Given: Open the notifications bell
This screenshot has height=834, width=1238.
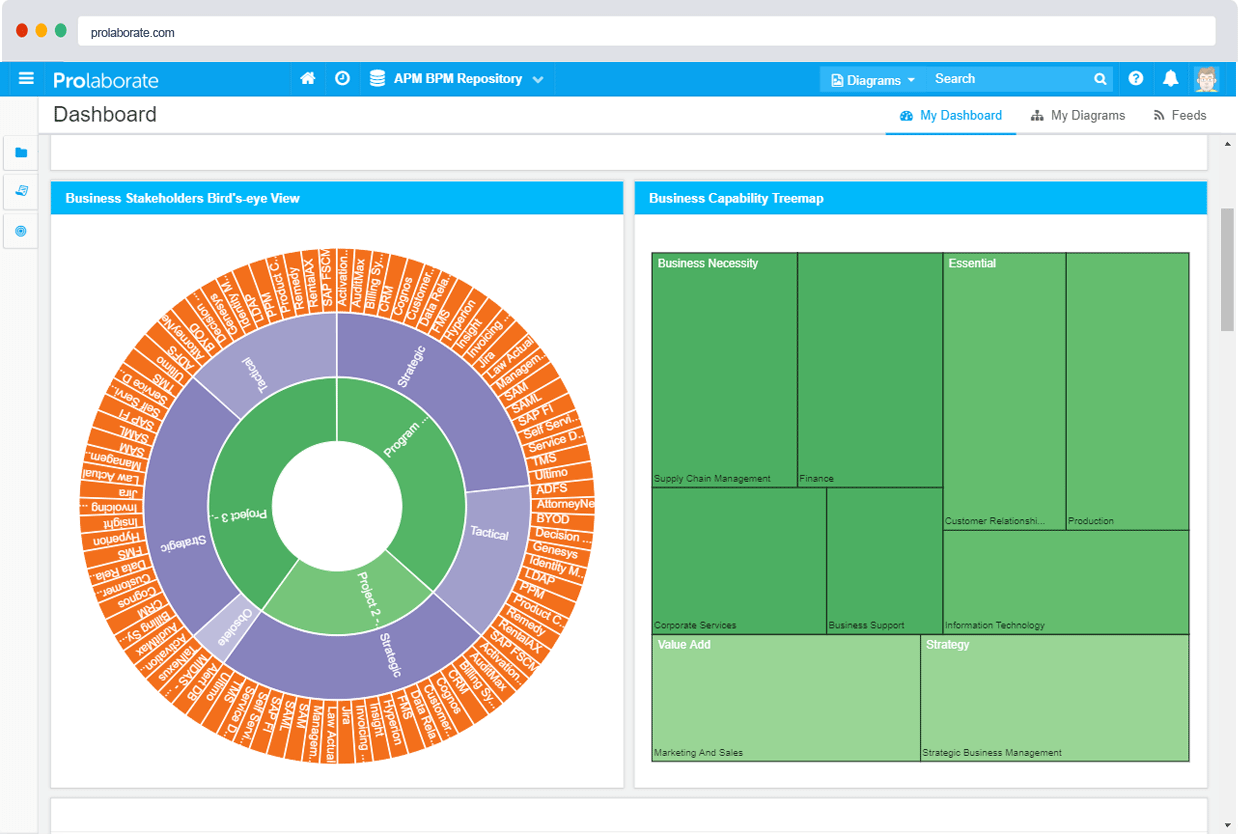Looking at the screenshot, I should 1170,79.
